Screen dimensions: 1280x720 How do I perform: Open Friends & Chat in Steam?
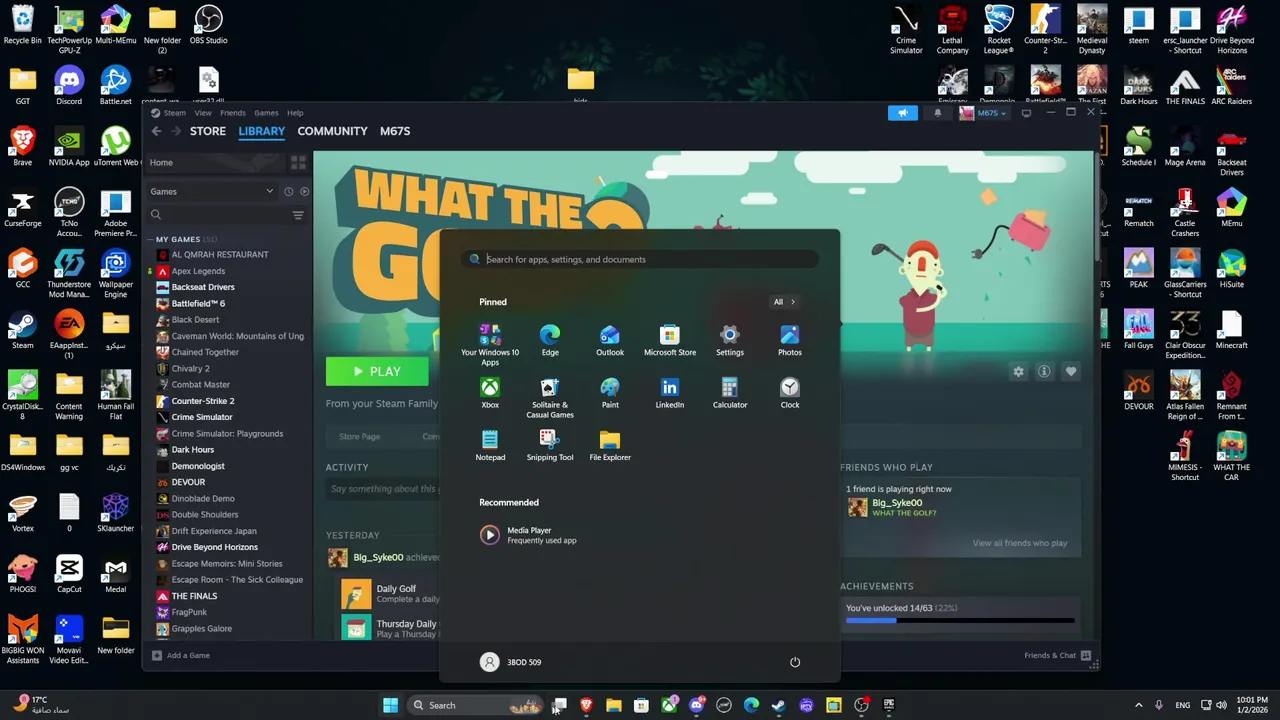tap(1058, 656)
